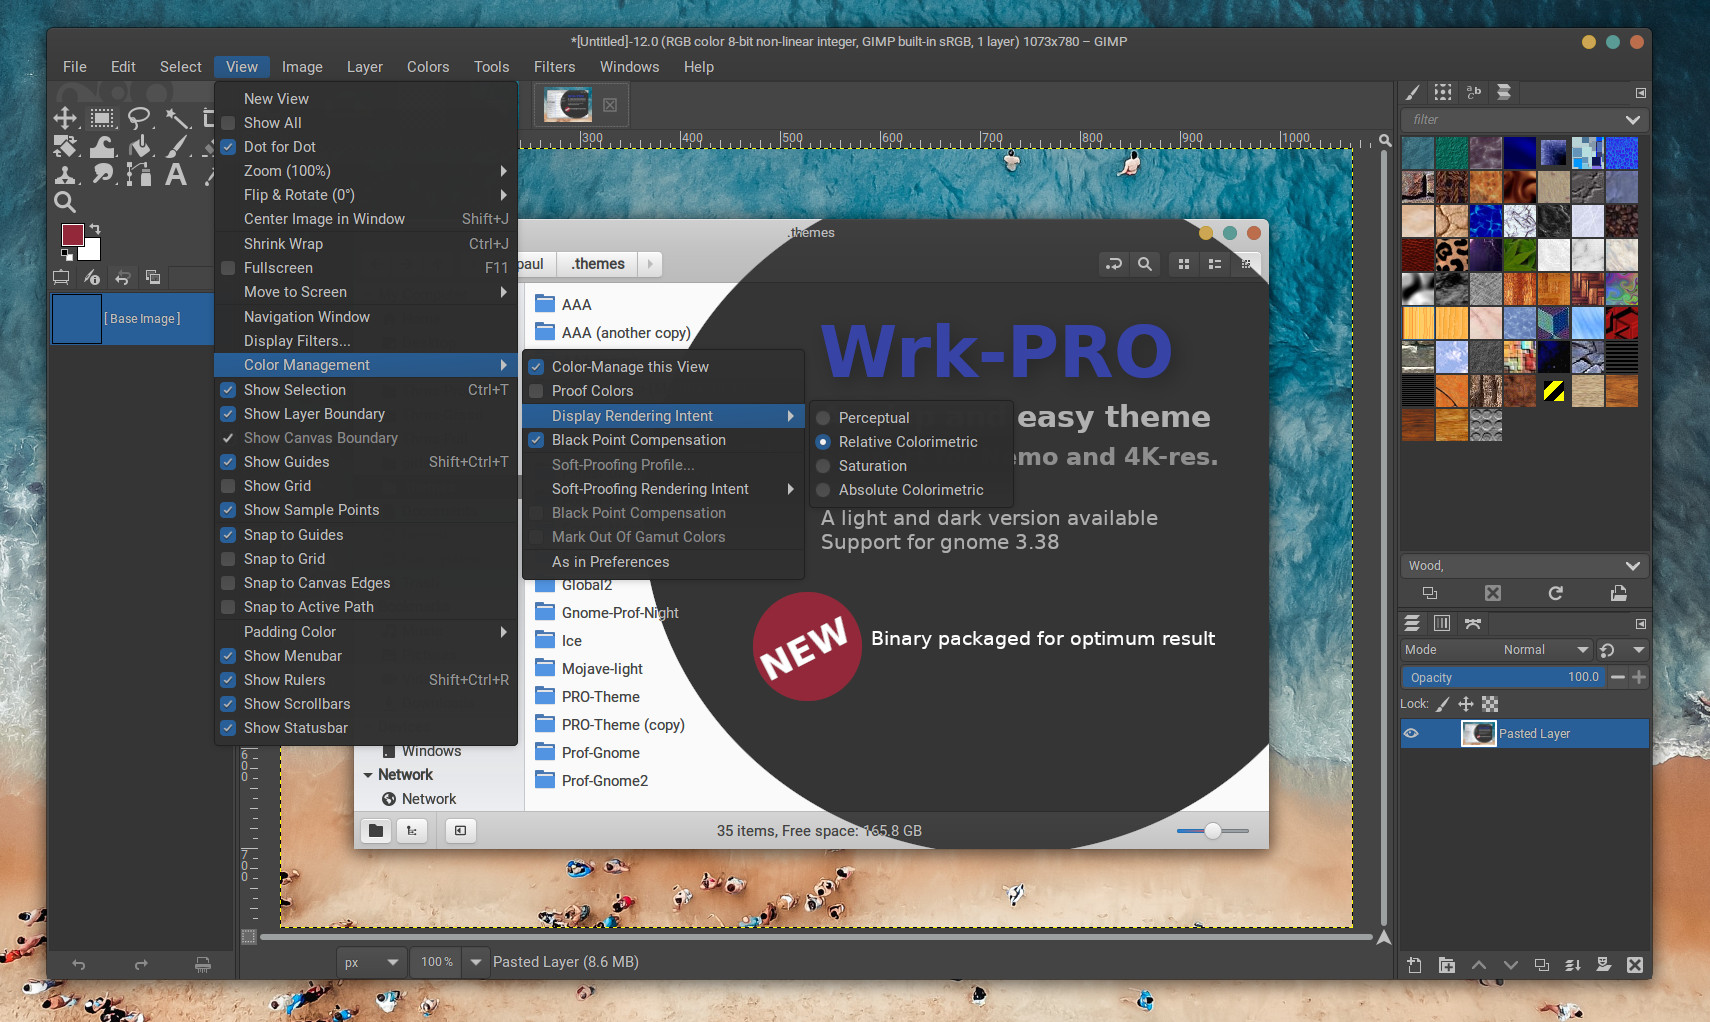The image size is (1710, 1022).
Task: Open the Fonts tab in brushes dock
Action: click(1473, 92)
